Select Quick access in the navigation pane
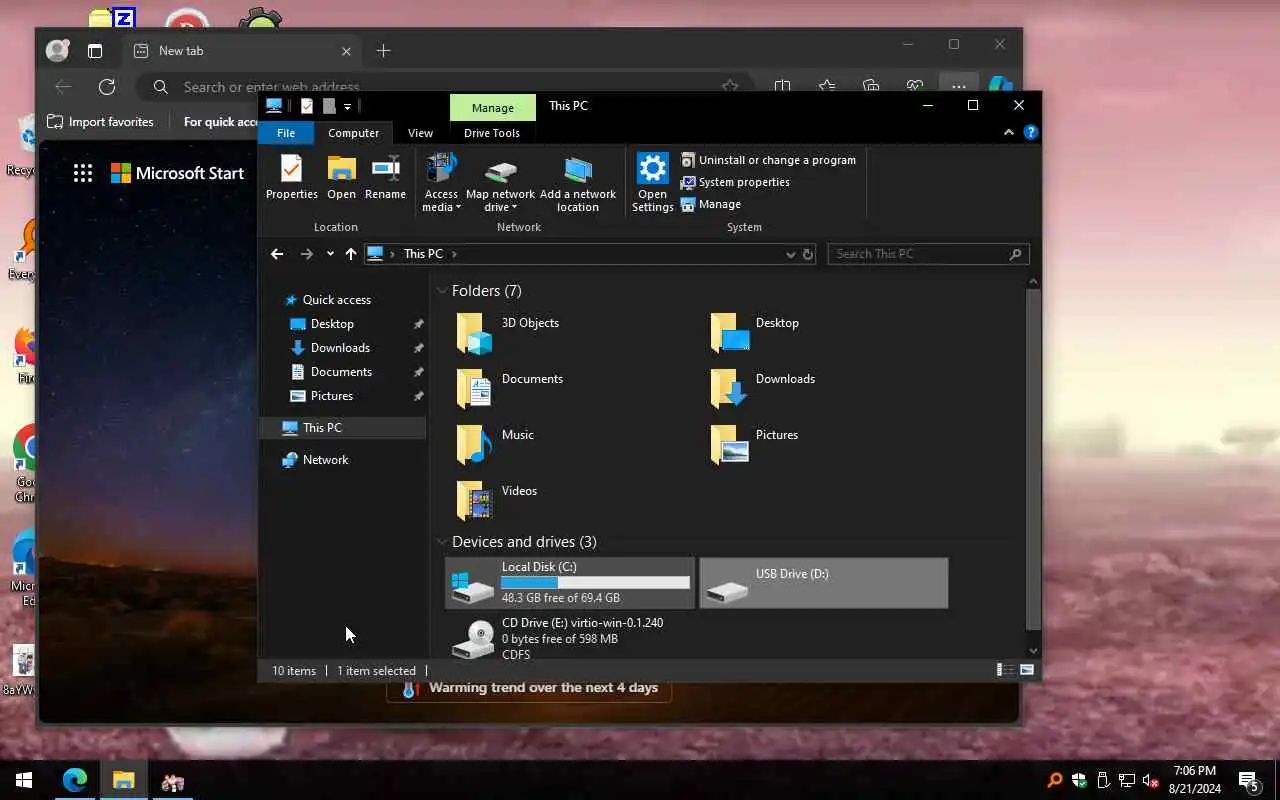 click(x=336, y=300)
